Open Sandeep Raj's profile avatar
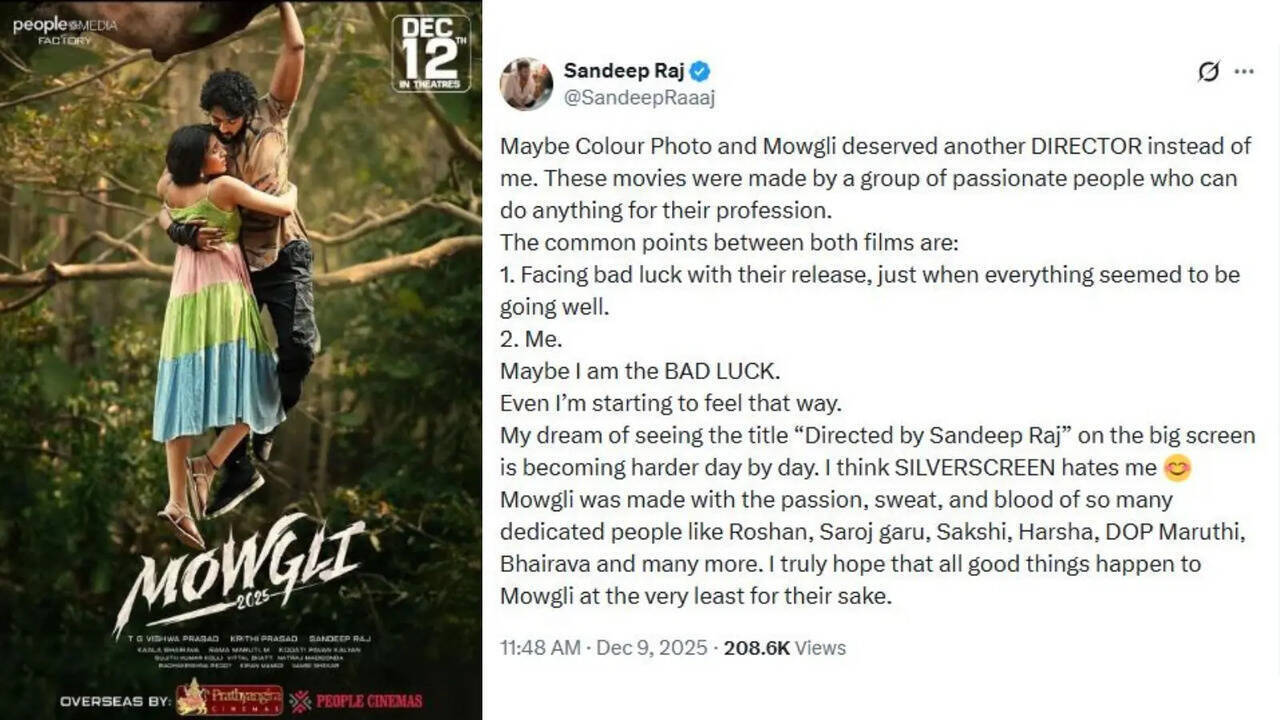Image resolution: width=1280 pixels, height=720 pixels. 526,84
